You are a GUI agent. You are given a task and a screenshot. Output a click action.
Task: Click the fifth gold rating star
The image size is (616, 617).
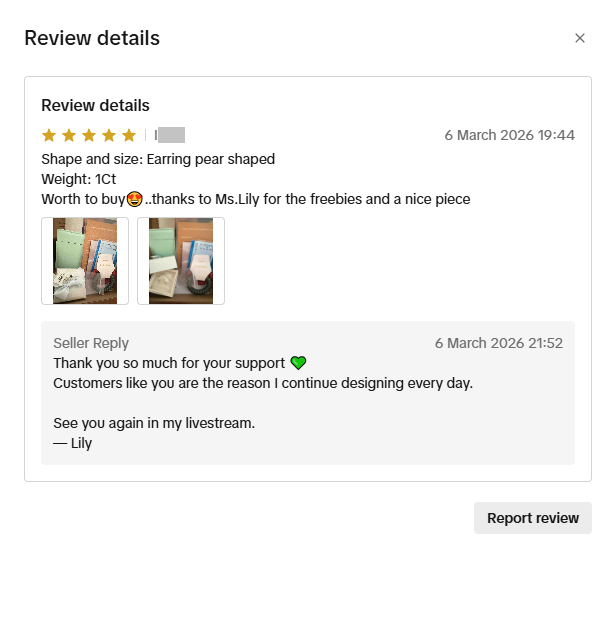pos(129,135)
